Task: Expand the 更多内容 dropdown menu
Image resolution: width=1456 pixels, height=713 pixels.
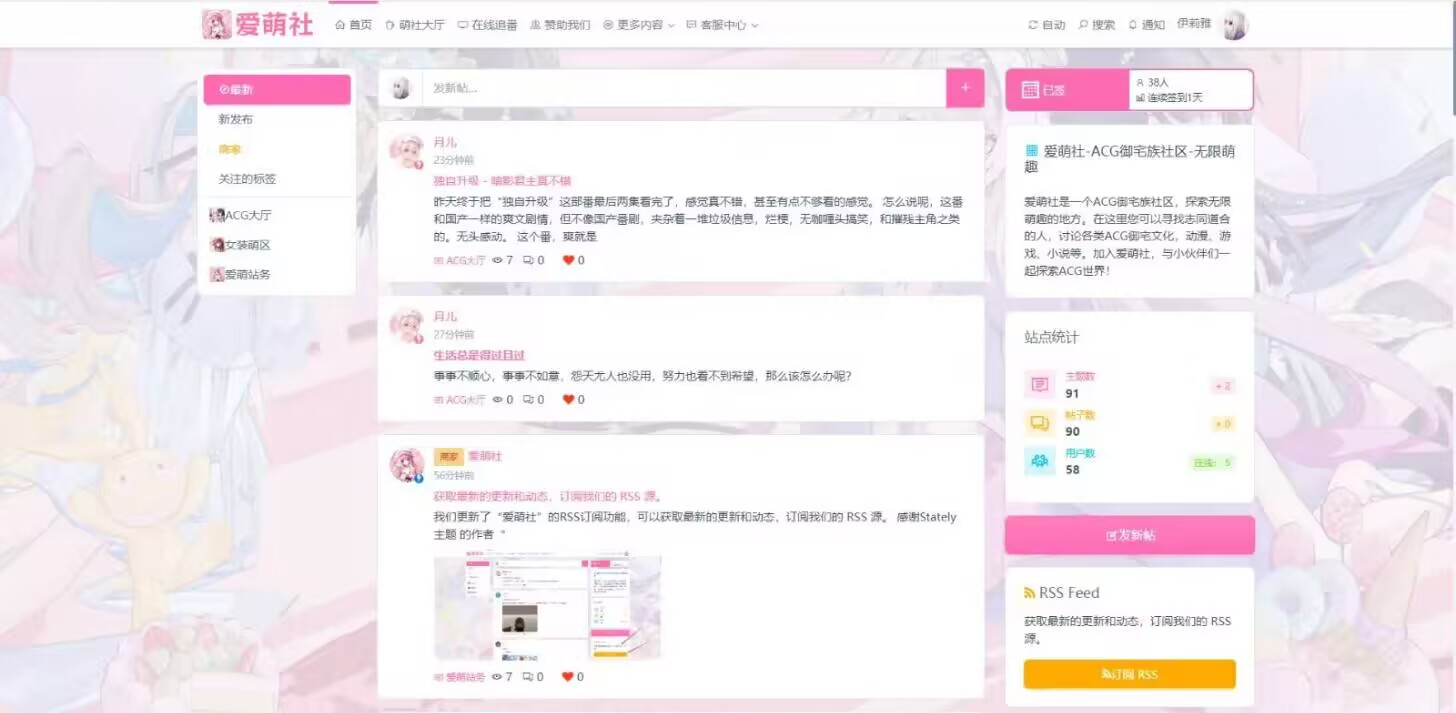Action: coord(638,25)
